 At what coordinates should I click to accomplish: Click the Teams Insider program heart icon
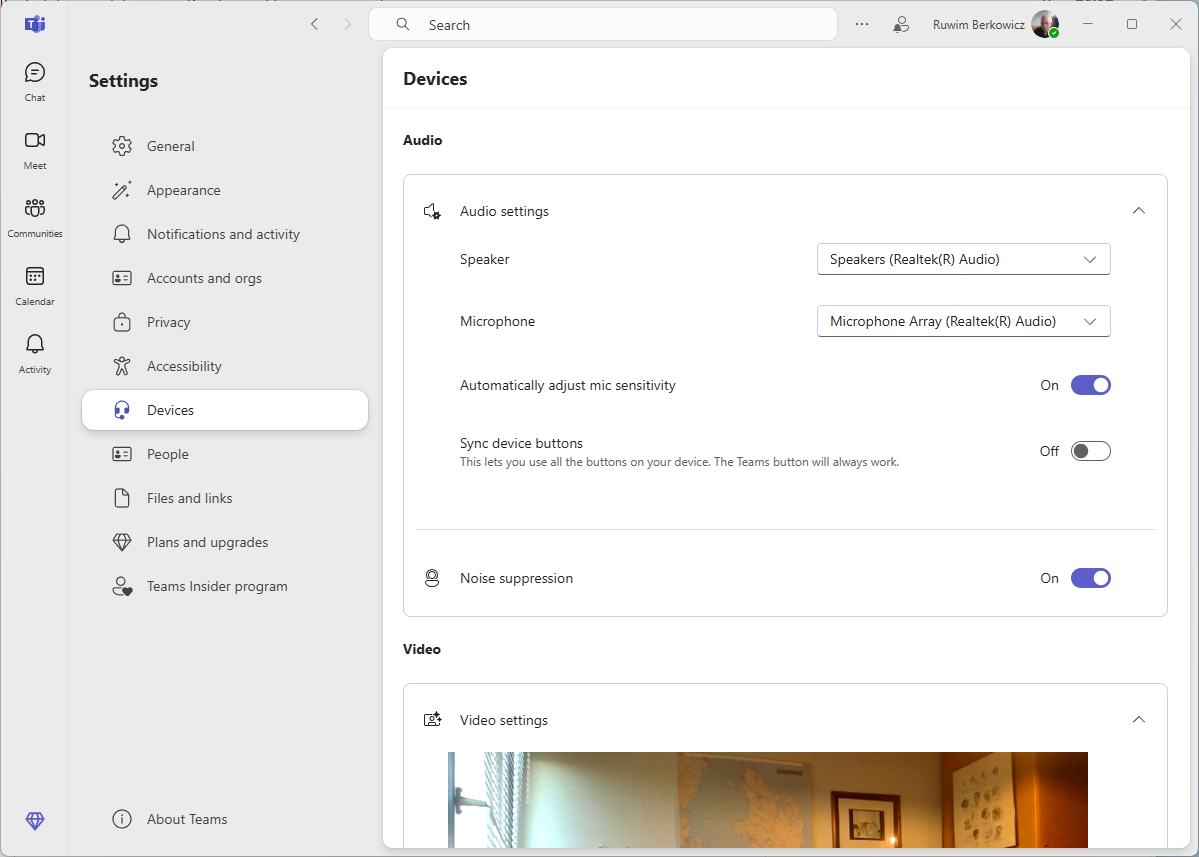(x=122, y=586)
